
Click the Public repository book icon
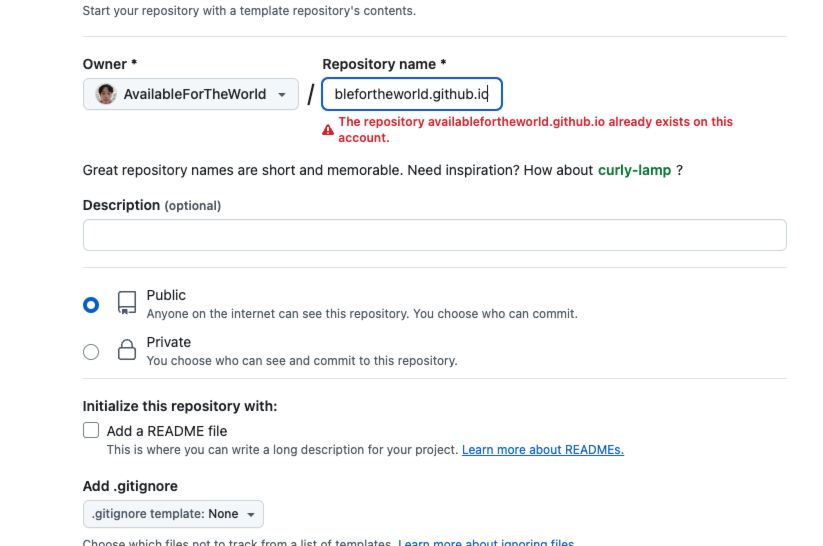127,303
